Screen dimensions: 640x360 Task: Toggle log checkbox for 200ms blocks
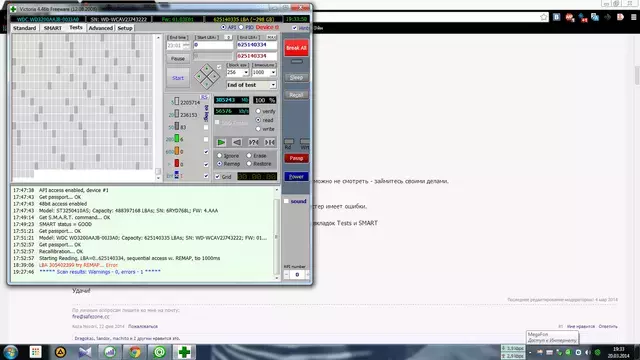206,140
